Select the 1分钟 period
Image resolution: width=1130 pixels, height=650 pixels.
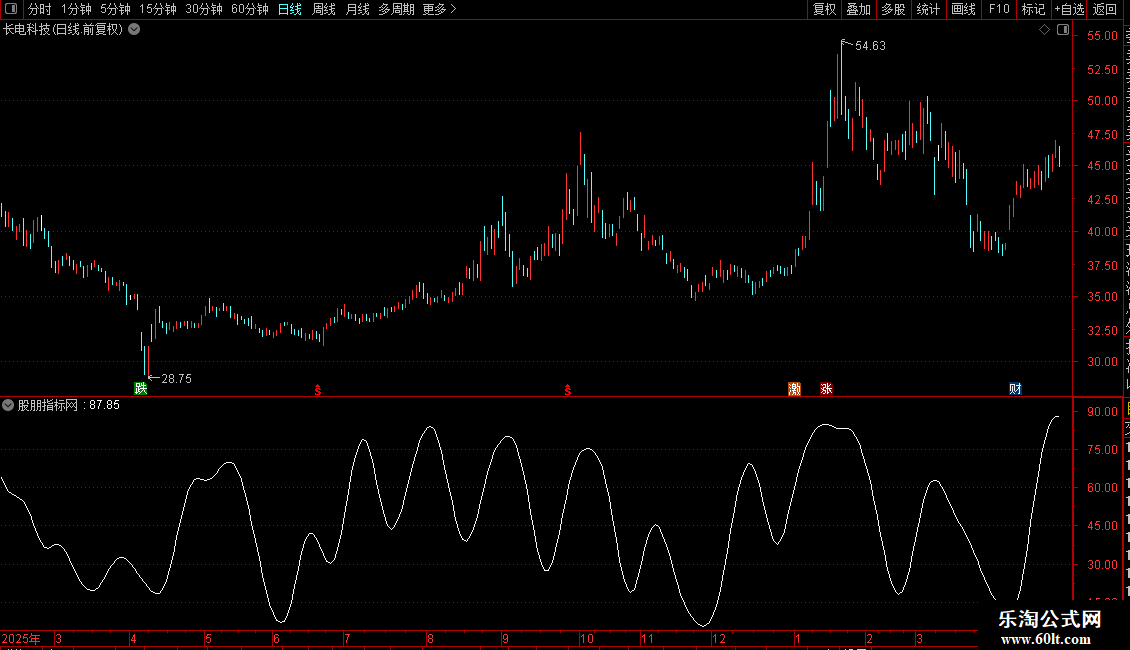76,9
